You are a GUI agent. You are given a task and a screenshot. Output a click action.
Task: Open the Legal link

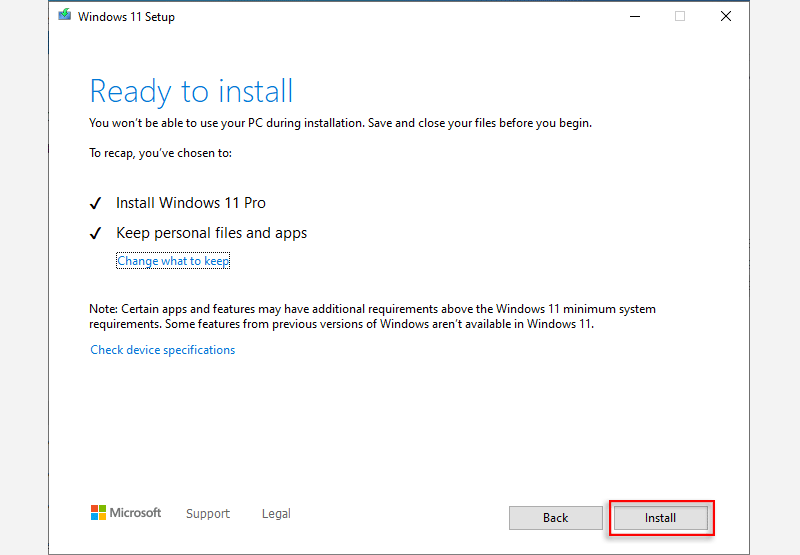(x=276, y=513)
